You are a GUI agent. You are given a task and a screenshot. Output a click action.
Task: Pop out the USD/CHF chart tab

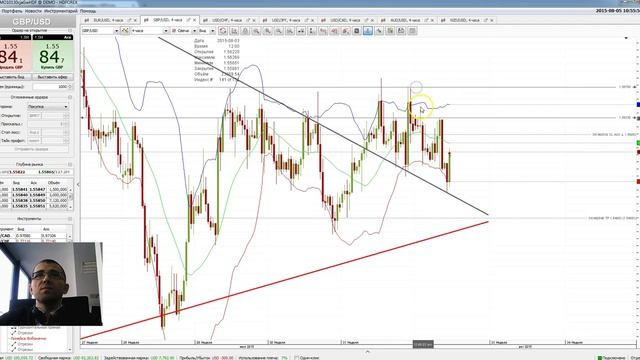coord(248,20)
